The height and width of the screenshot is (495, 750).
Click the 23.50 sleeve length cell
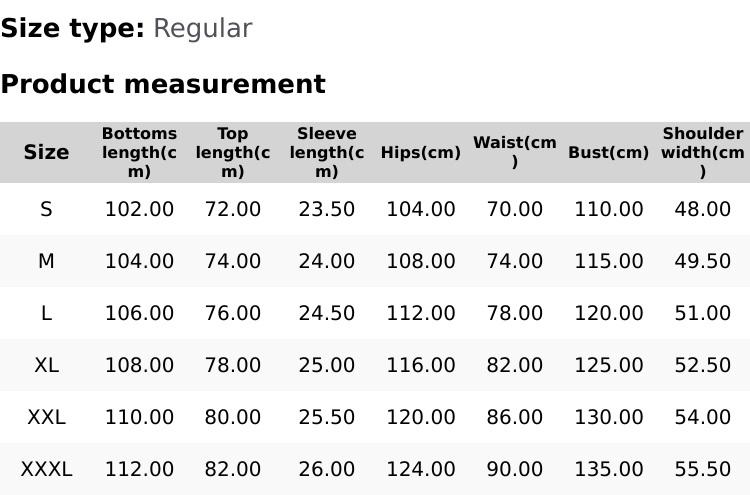pos(326,209)
